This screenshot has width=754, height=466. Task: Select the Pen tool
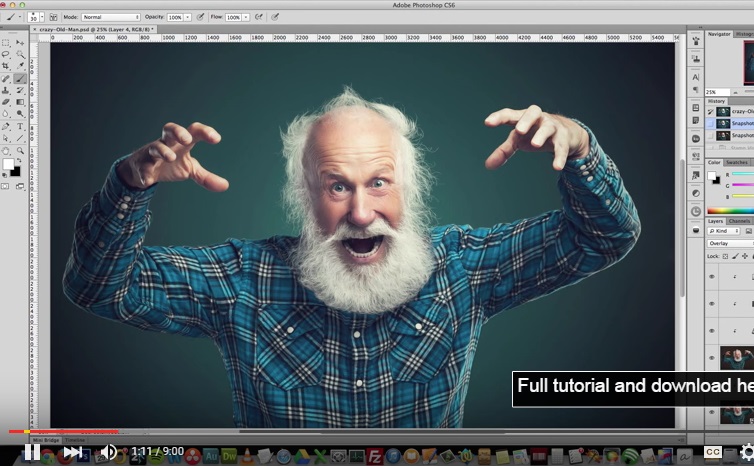tap(6, 126)
